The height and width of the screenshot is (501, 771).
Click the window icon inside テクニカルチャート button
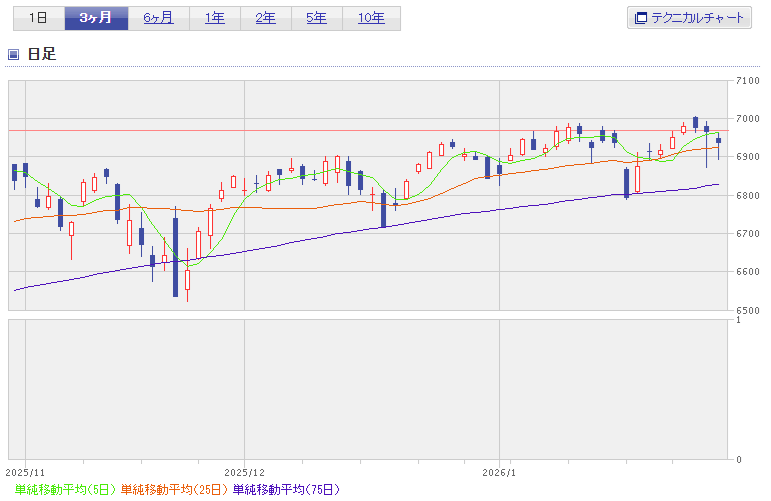click(640, 18)
